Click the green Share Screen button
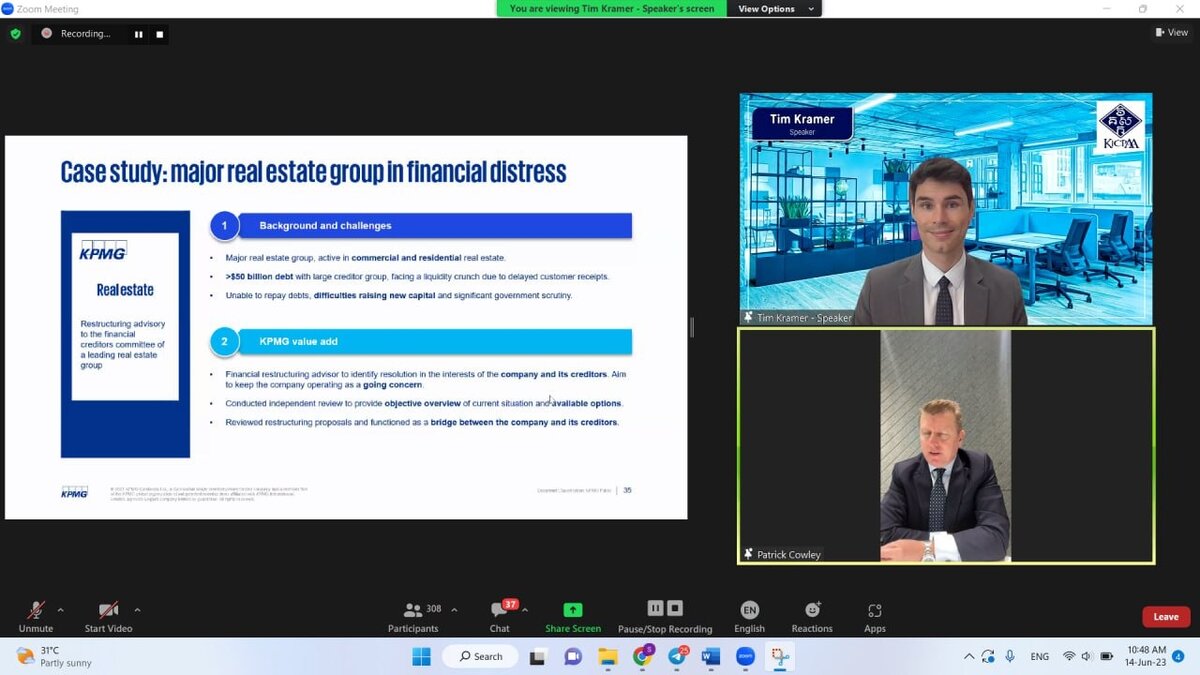The height and width of the screenshot is (675, 1200). (573, 617)
